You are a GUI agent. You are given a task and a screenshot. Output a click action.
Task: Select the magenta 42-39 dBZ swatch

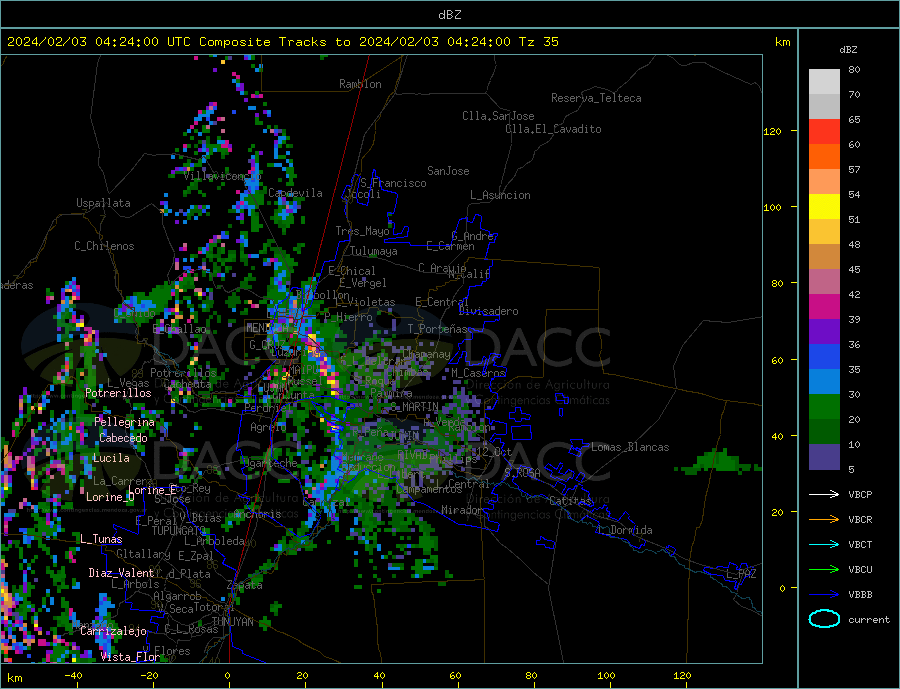click(x=824, y=307)
